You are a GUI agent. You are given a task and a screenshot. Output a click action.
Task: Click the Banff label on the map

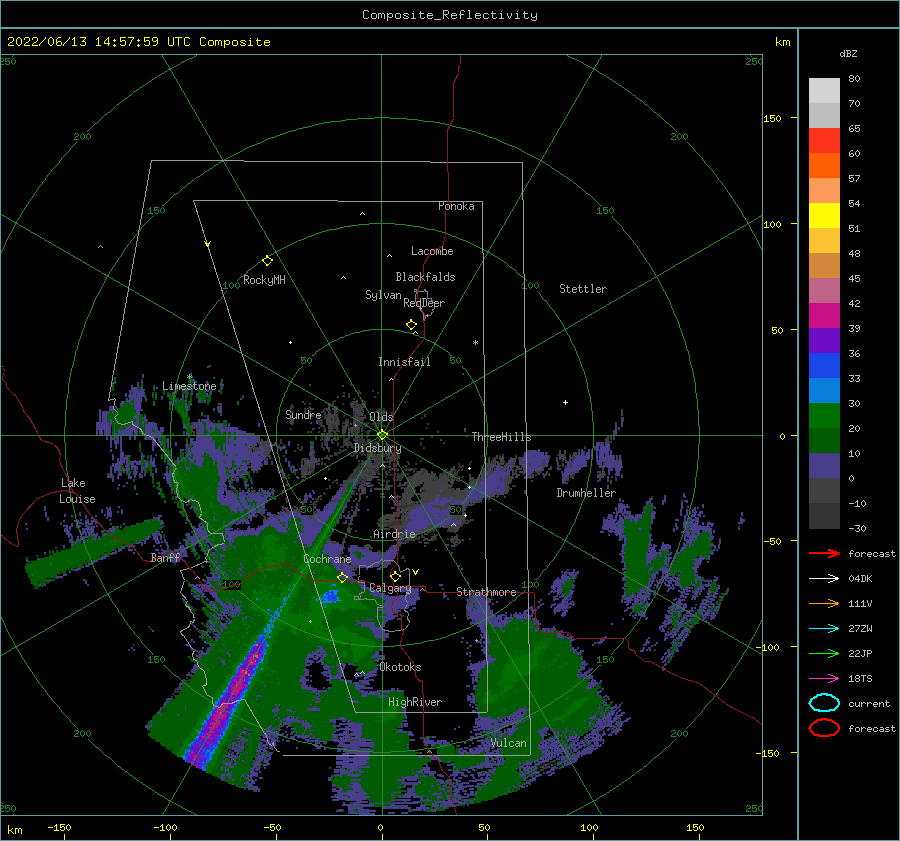click(x=165, y=557)
